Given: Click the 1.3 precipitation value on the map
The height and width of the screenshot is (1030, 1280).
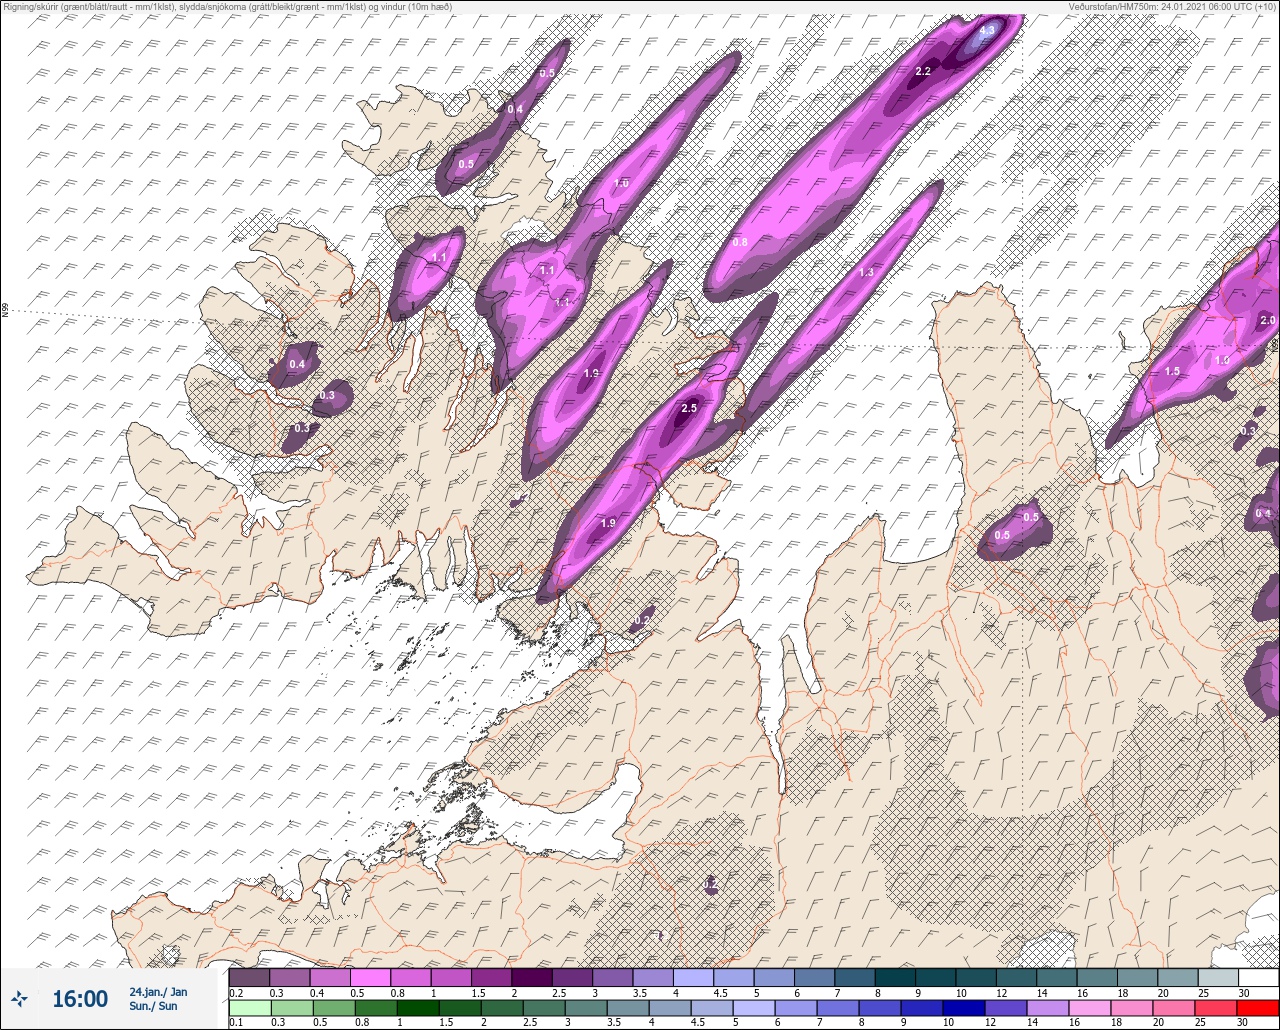Looking at the screenshot, I should pos(866,272).
